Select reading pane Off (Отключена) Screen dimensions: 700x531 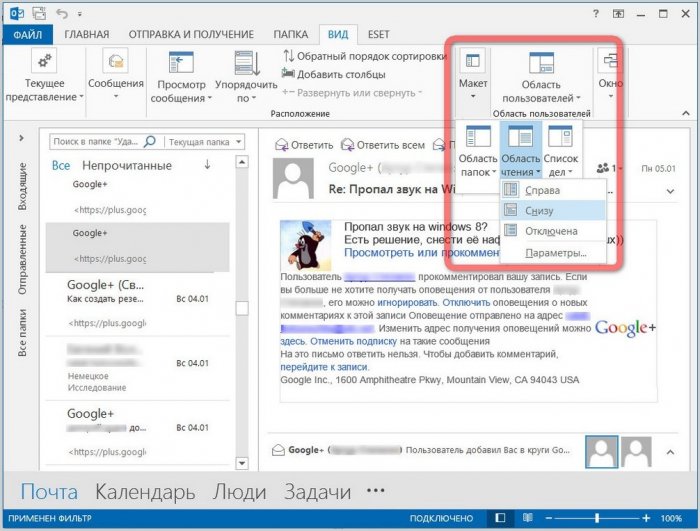553,231
